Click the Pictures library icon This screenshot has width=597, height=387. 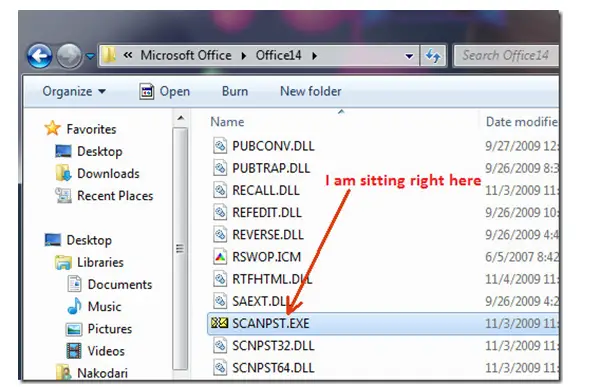[x=74, y=329]
